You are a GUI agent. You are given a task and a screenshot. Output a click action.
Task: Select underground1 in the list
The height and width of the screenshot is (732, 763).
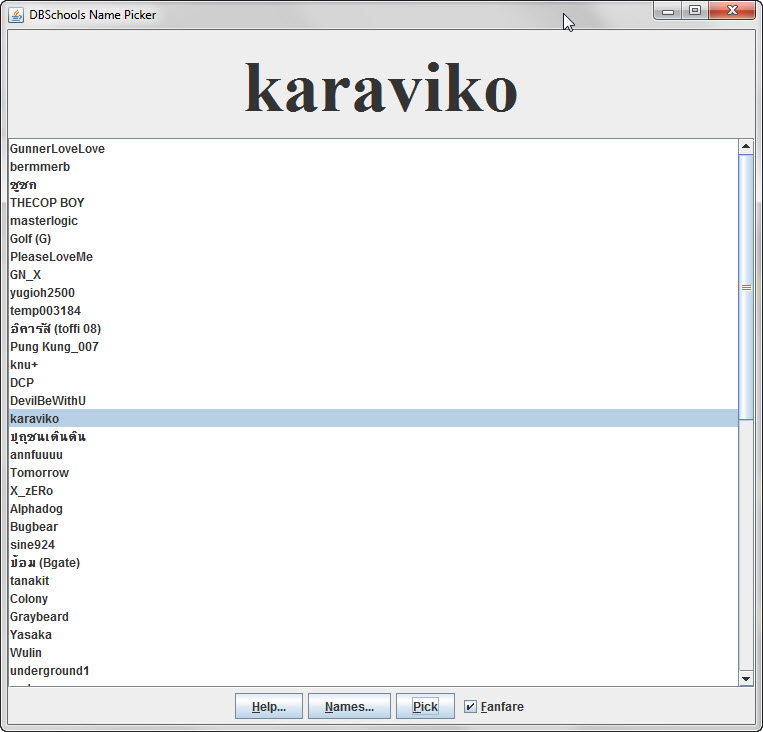pyautogui.click(x=373, y=671)
